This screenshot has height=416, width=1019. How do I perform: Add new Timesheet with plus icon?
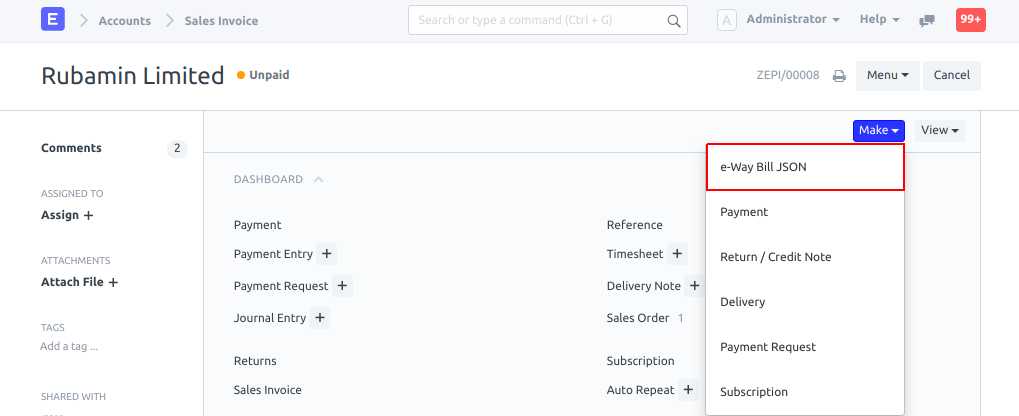point(678,254)
